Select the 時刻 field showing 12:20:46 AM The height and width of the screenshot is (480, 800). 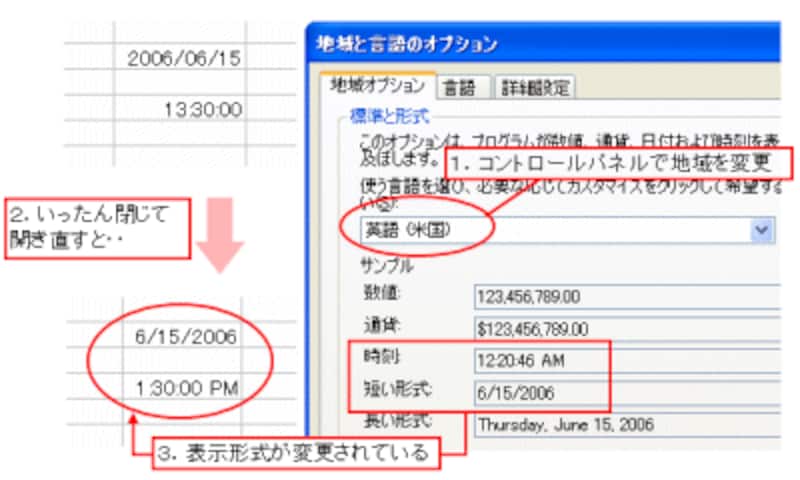coord(540,361)
